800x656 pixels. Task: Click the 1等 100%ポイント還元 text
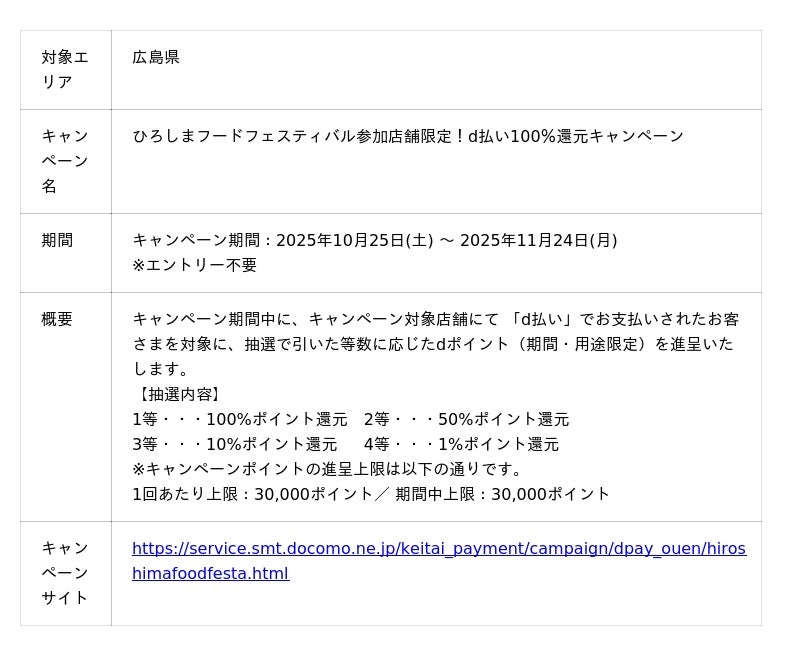point(240,419)
